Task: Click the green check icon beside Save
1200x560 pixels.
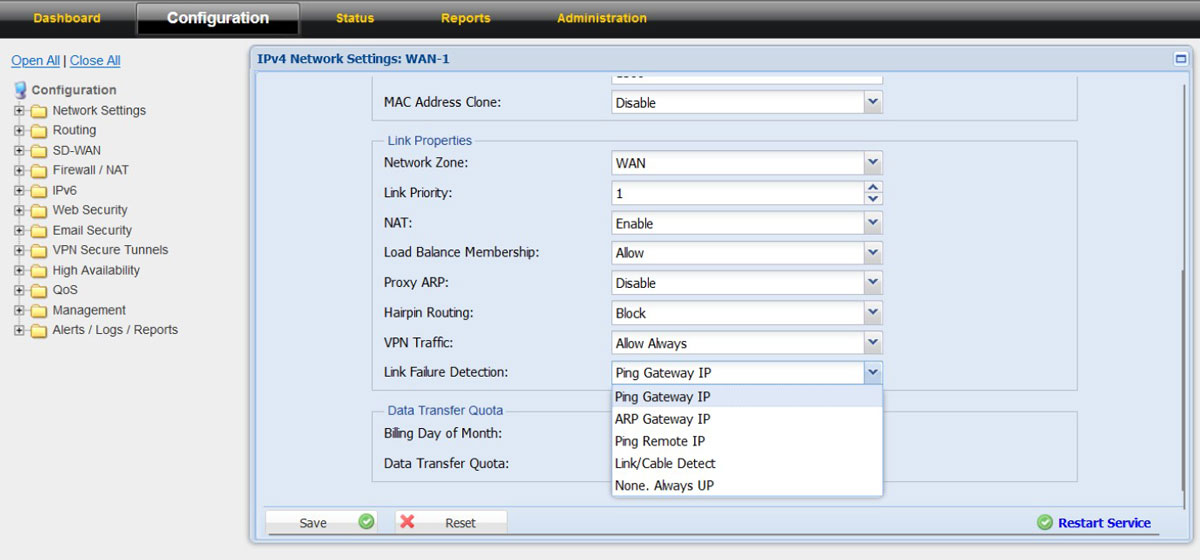Action: tap(366, 522)
